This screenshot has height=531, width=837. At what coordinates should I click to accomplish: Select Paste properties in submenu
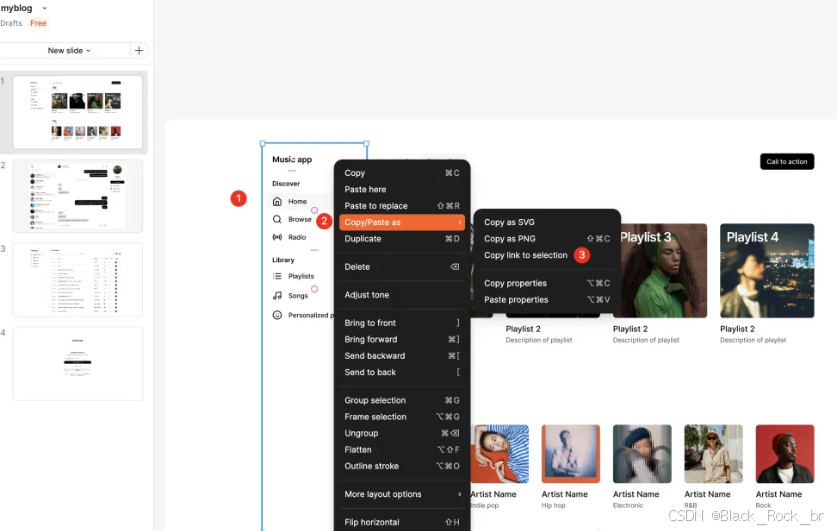(x=547, y=300)
